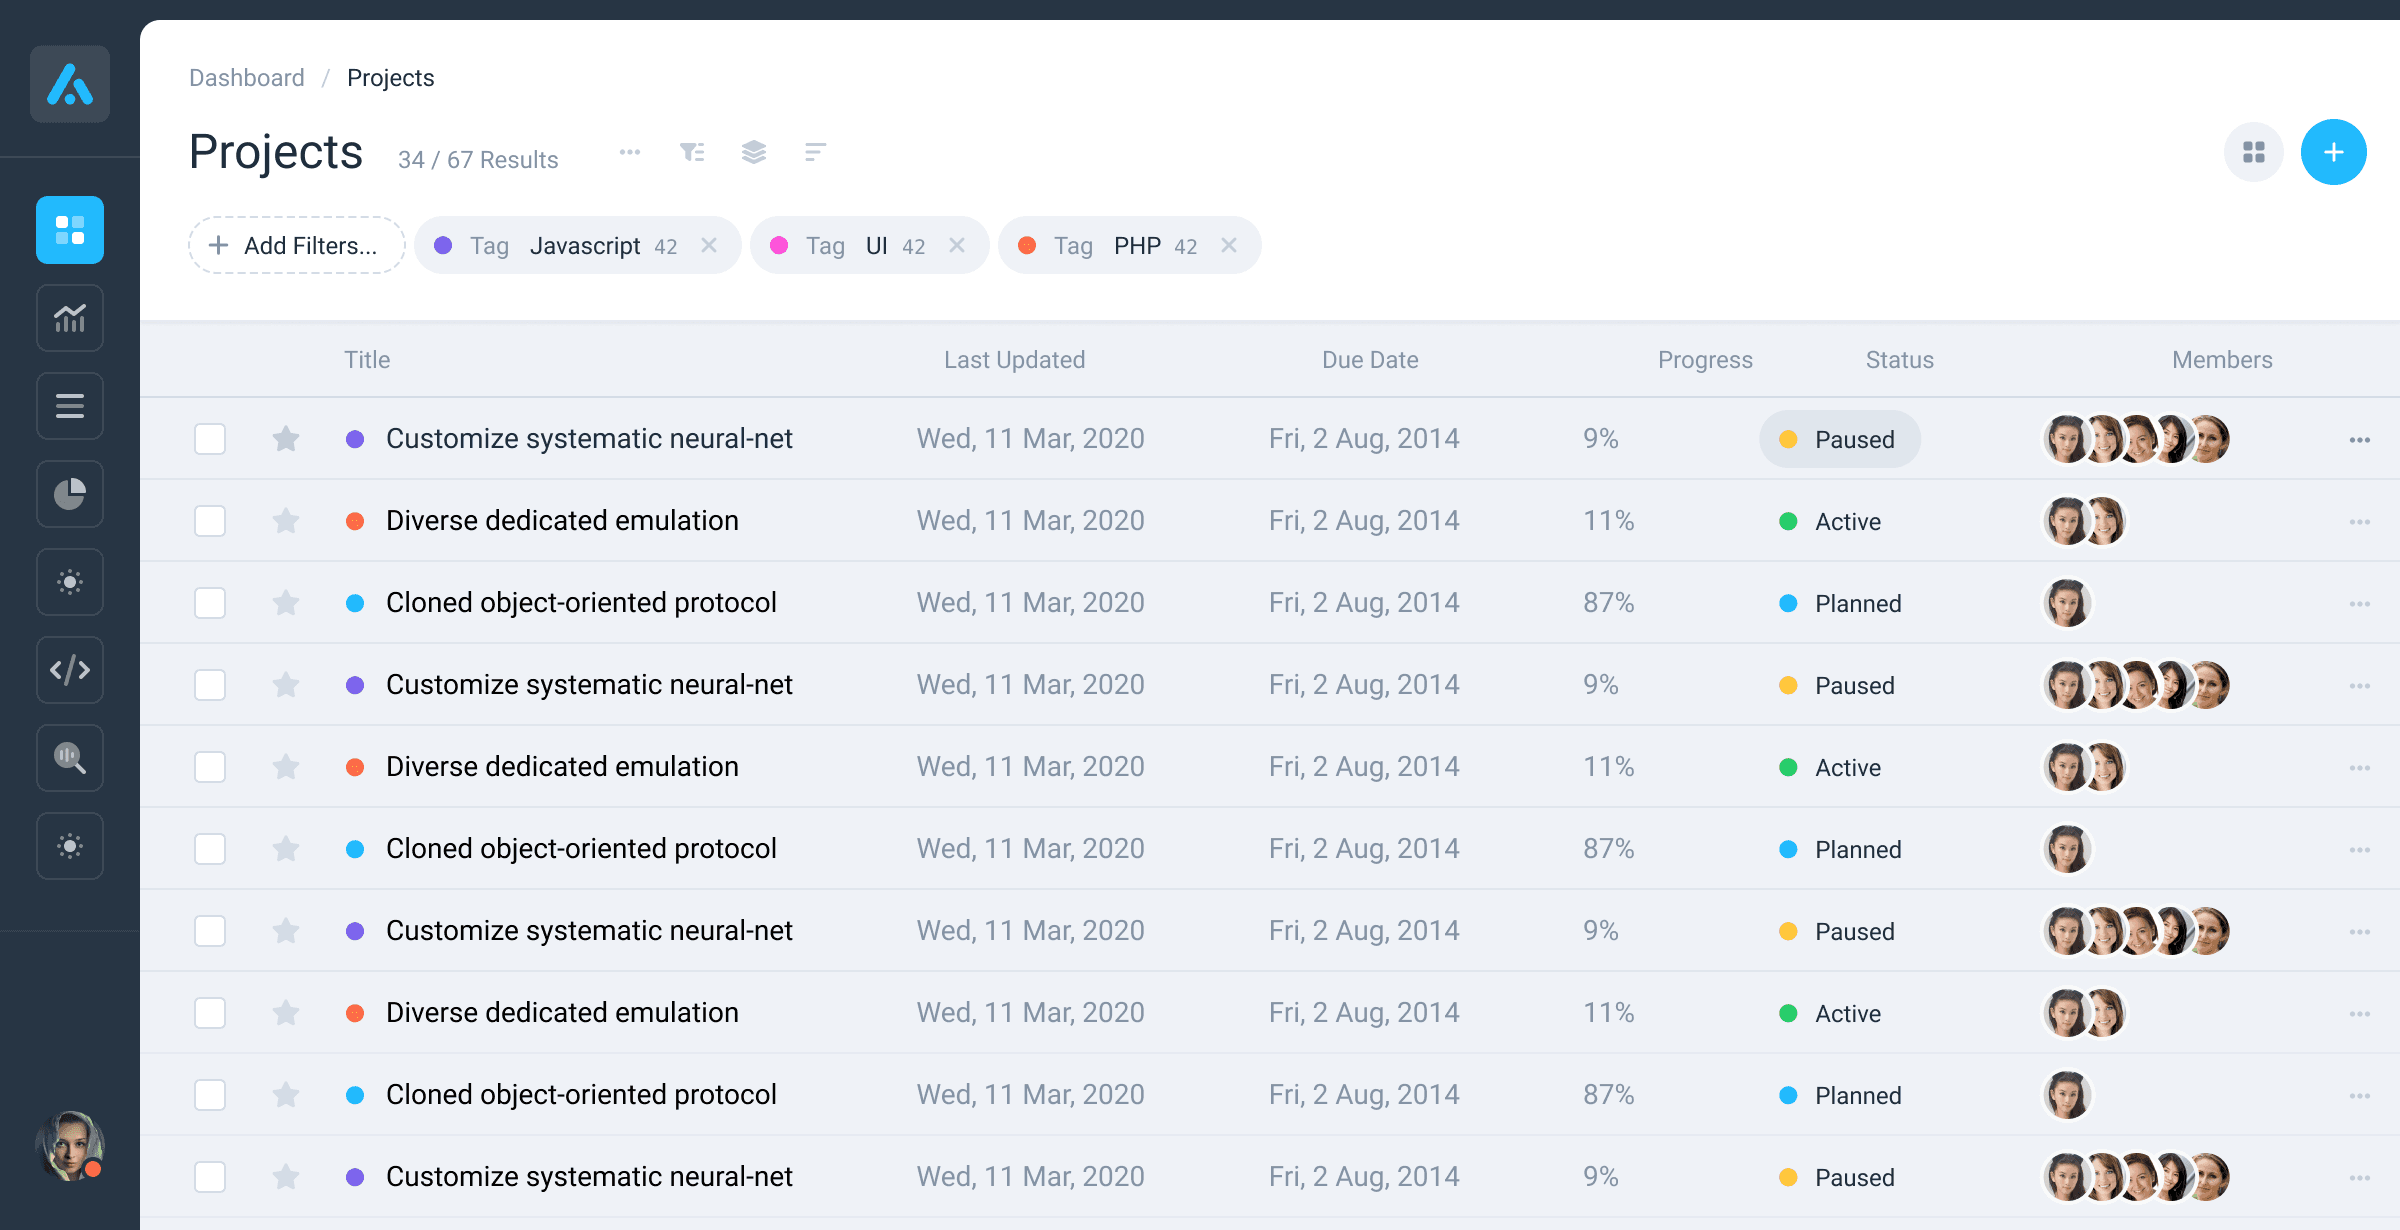The image size is (2400, 1230).
Task: Open the pie chart reports icon
Action: (70, 494)
